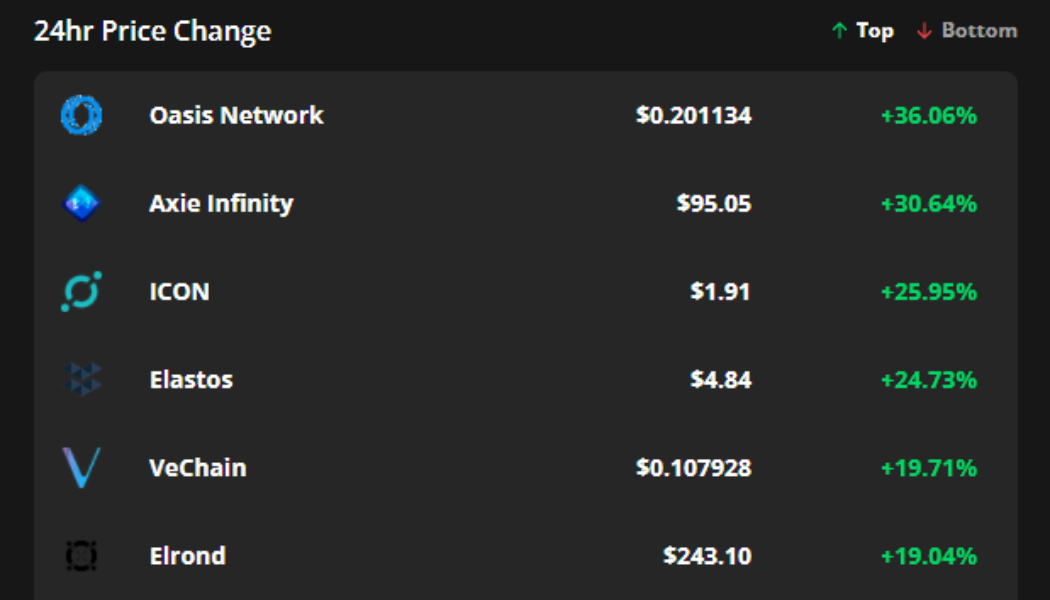
Task: Switch to the Bottom losers tab
Action: (979, 31)
